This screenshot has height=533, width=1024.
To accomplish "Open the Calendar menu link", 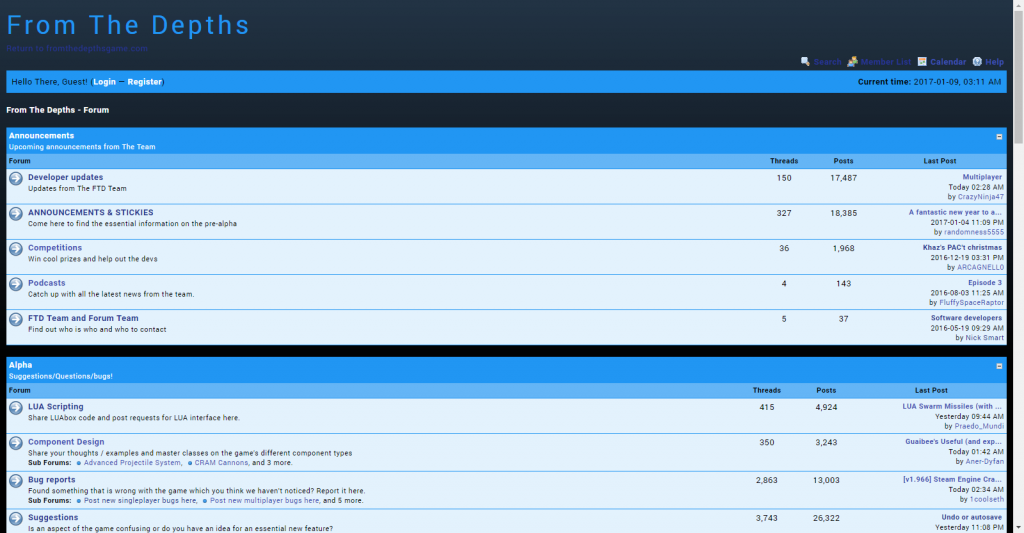I will pyautogui.click(x=948, y=62).
